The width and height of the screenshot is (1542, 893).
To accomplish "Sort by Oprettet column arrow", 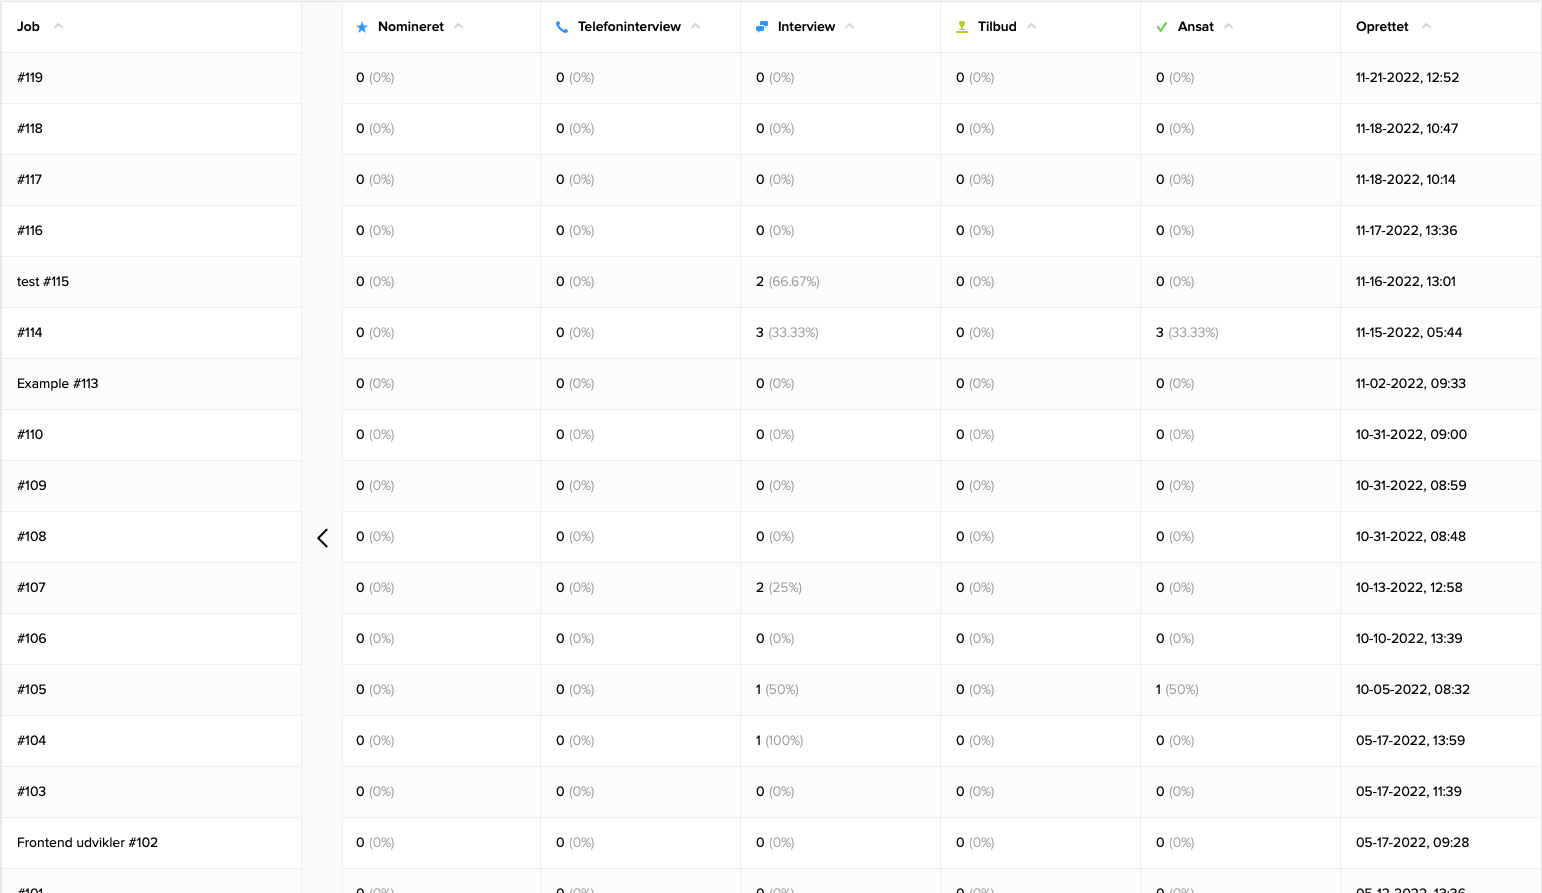I will coord(1426,27).
